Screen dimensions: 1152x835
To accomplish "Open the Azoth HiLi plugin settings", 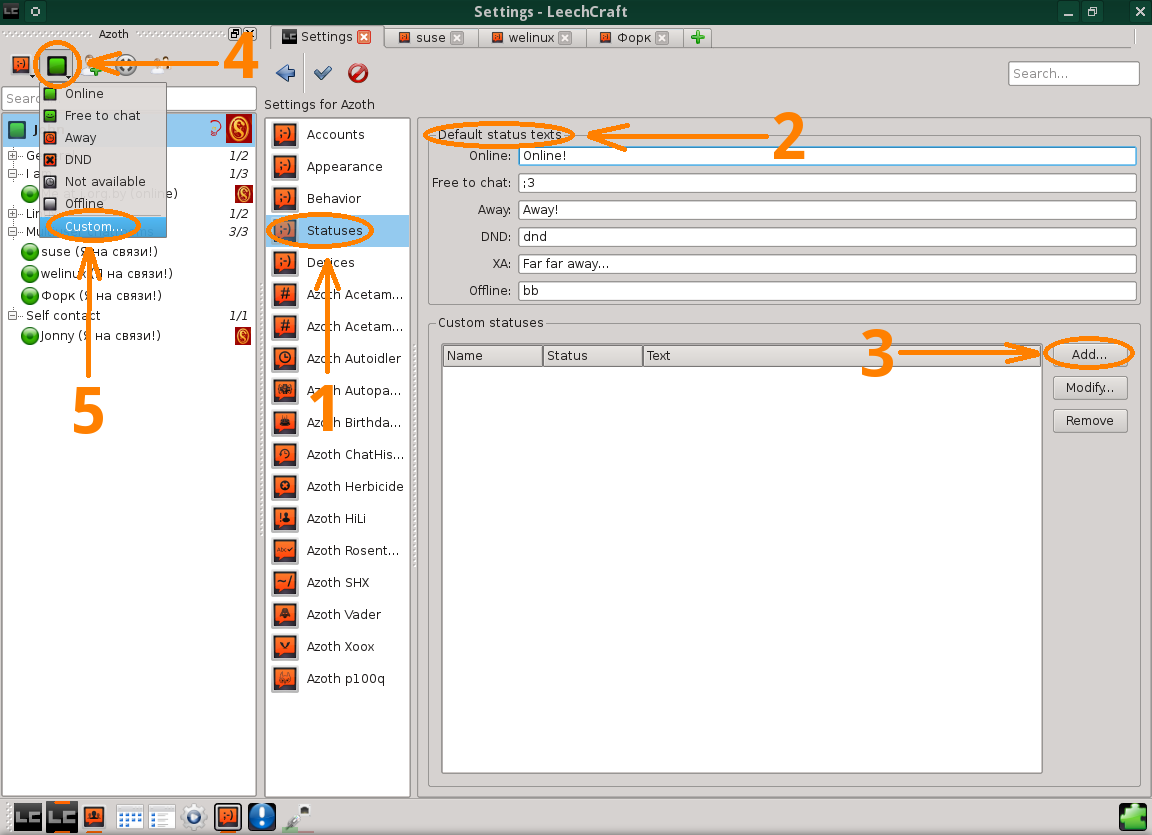I will 337,518.
